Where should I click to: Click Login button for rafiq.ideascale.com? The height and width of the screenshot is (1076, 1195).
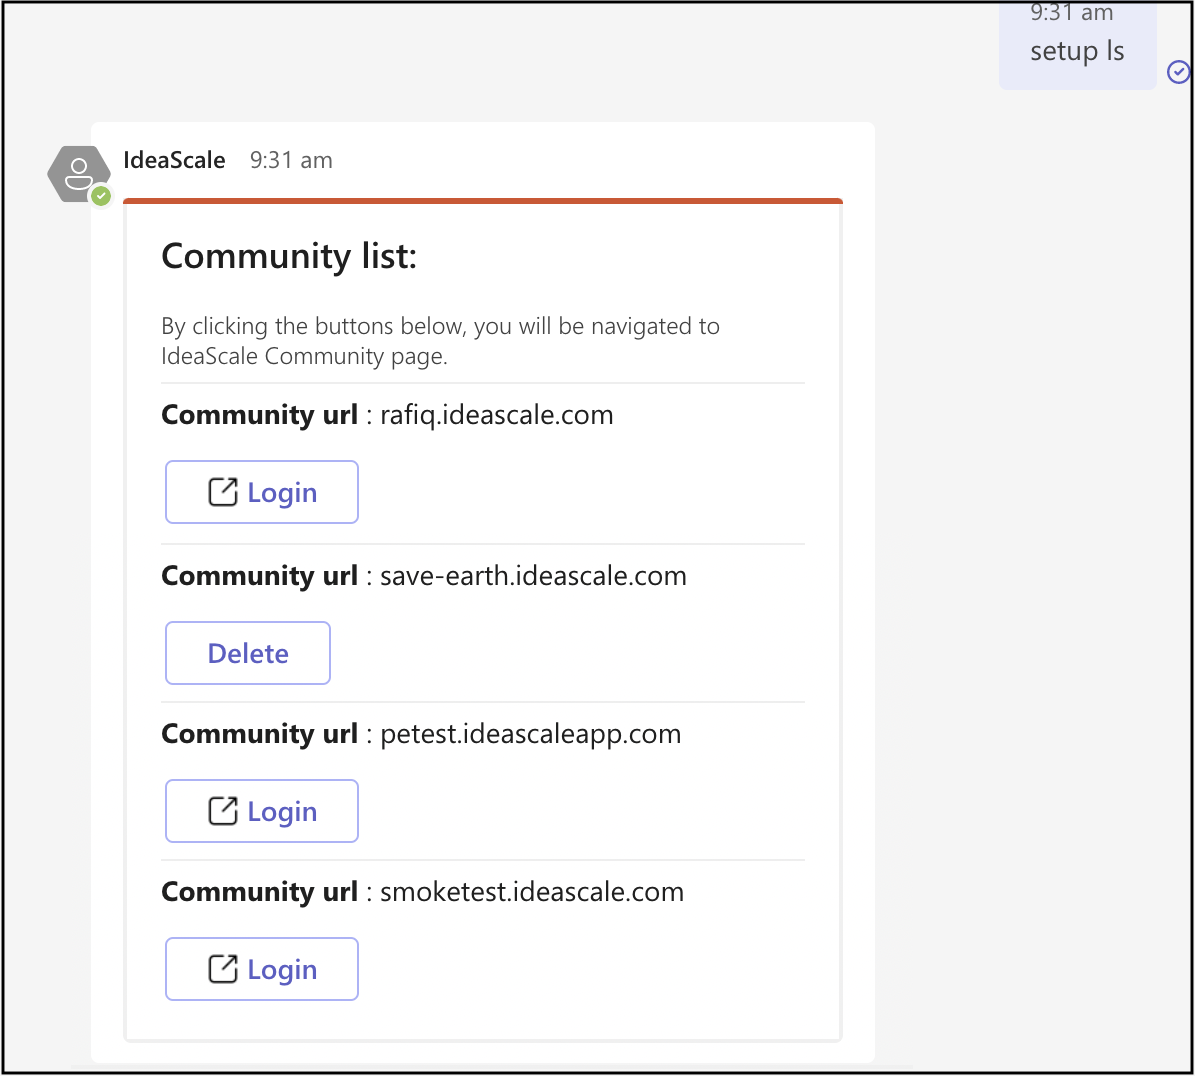(x=261, y=492)
